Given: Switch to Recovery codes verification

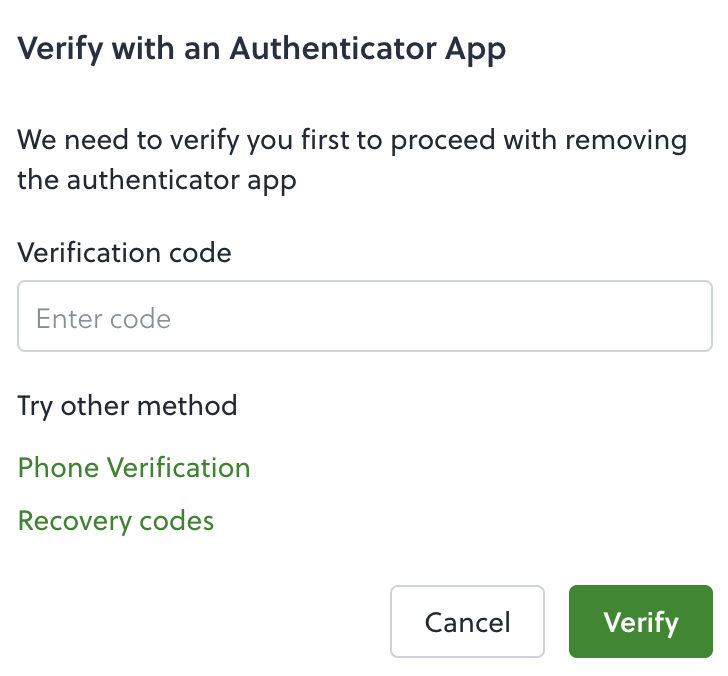Looking at the screenshot, I should 116,521.
